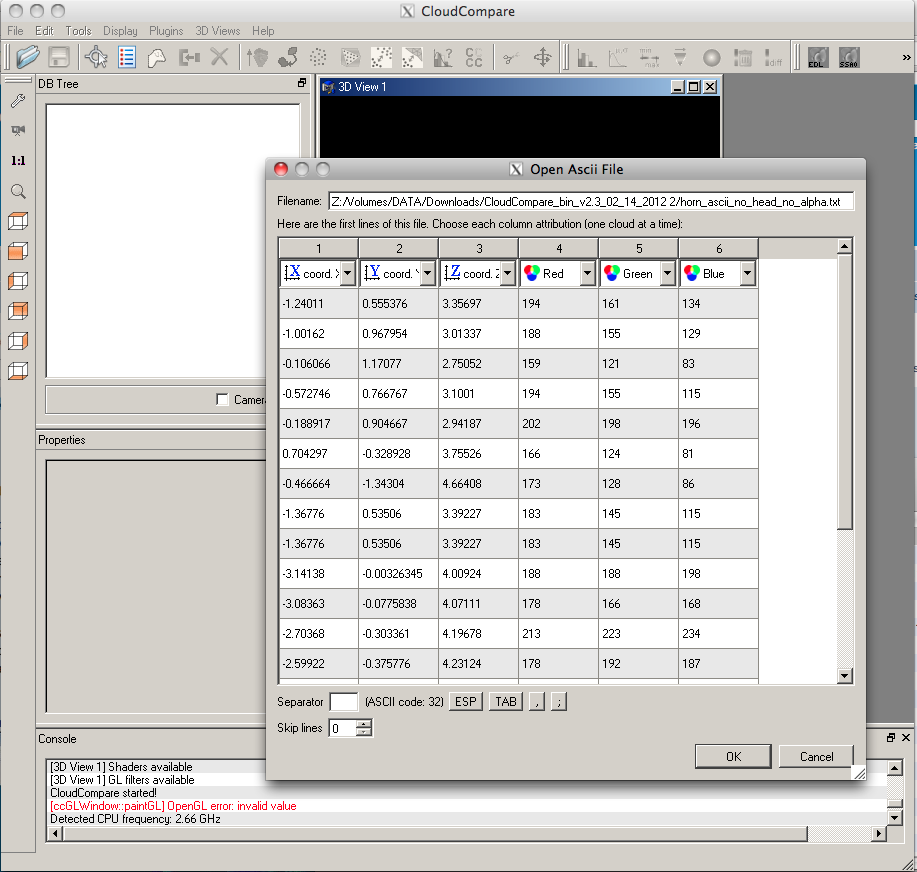Select the front view cube icon
This screenshot has height=872, width=917.
point(19,251)
